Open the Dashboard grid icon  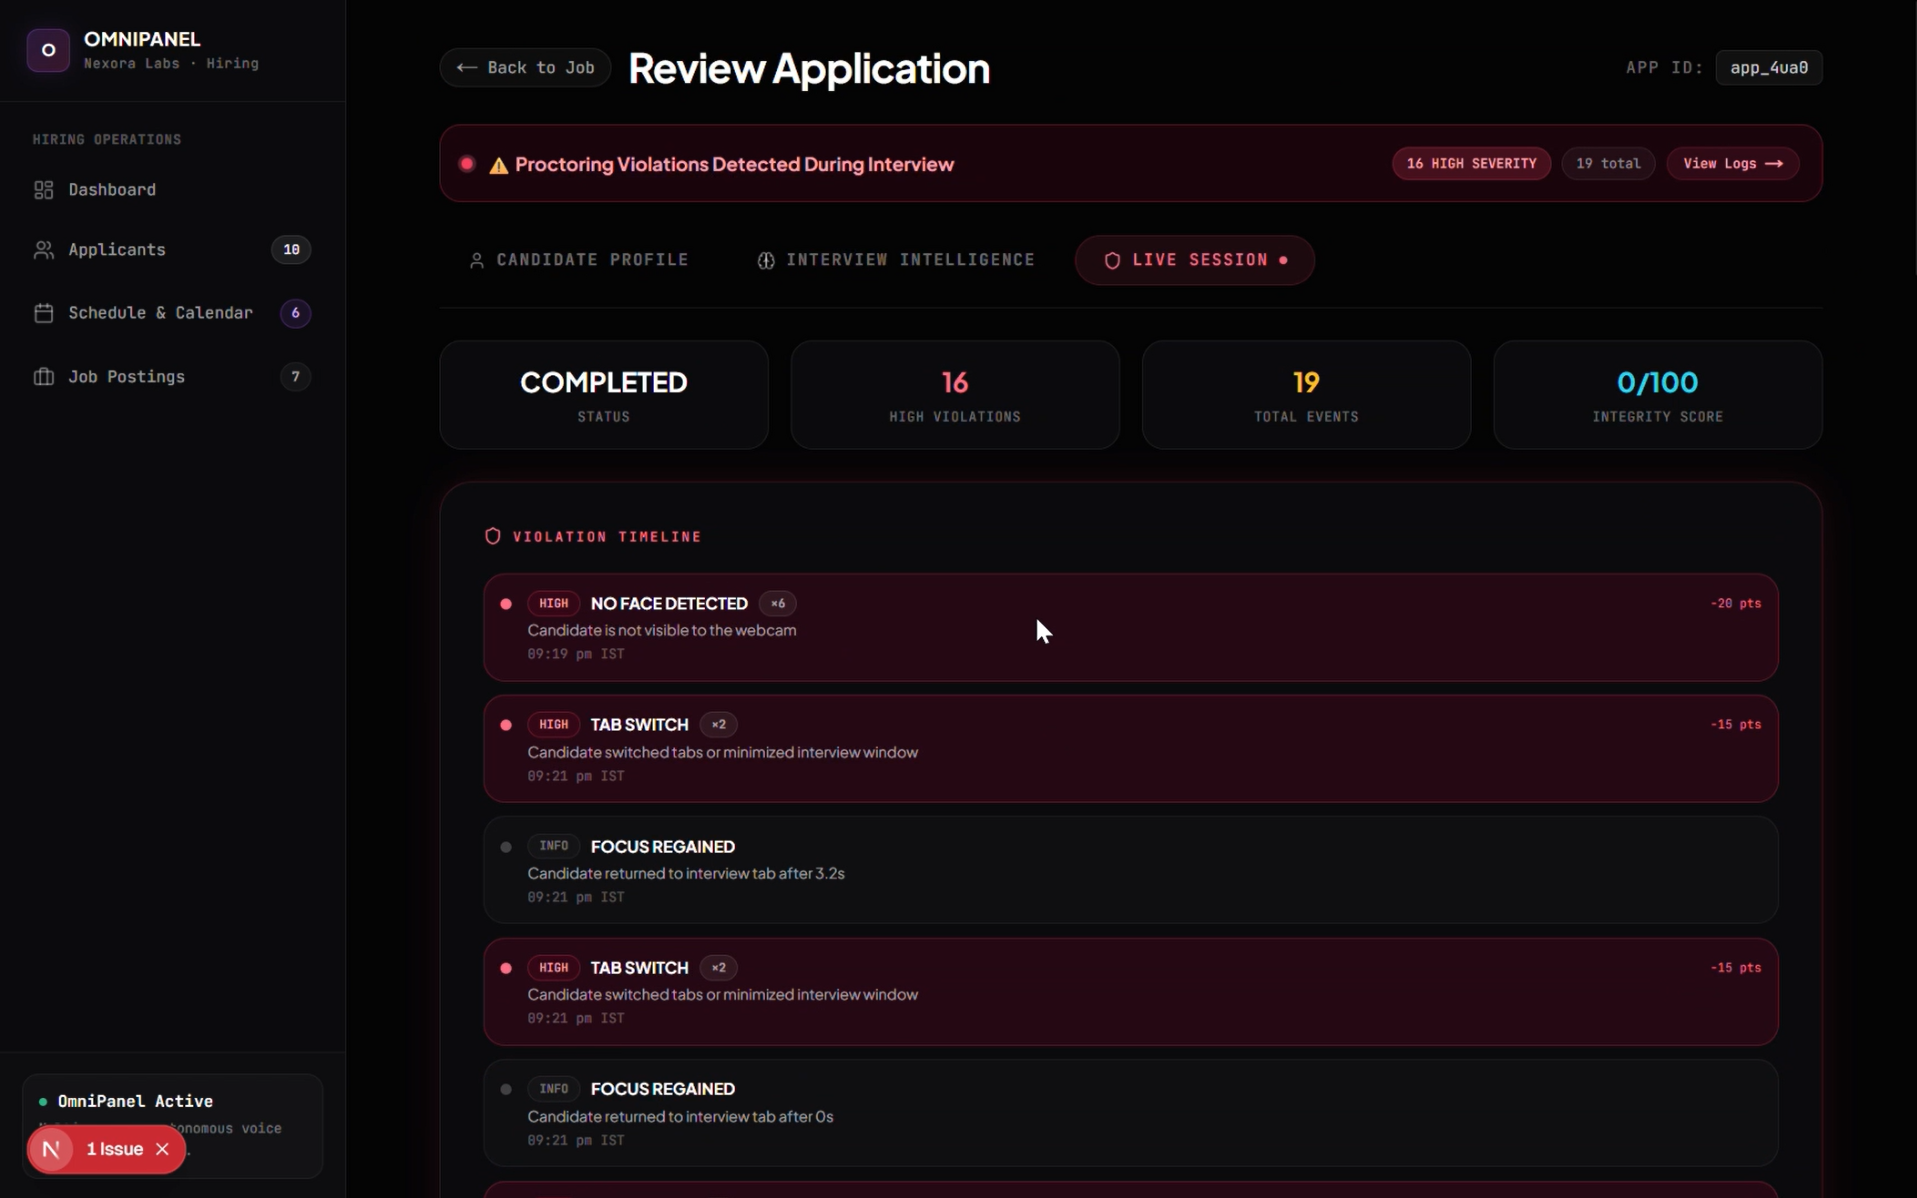(x=43, y=190)
